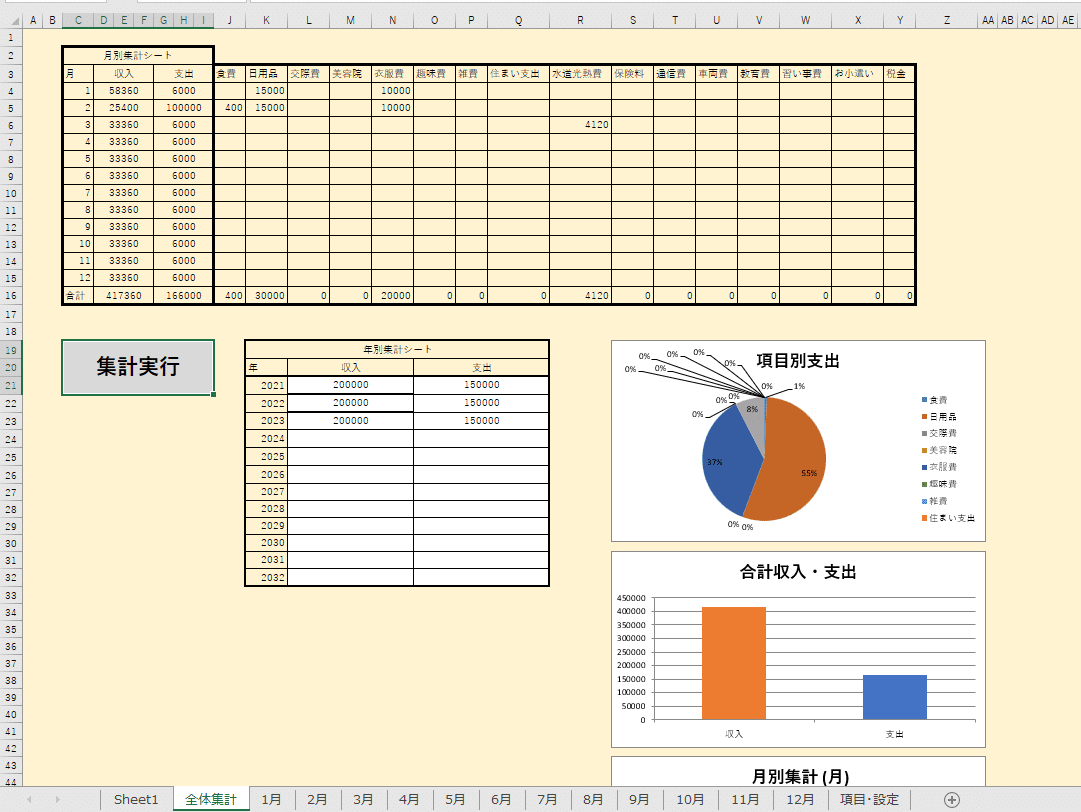Click the 衣服費 legend entry
The height and width of the screenshot is (812, 1081).
click(x=939, y=467)
